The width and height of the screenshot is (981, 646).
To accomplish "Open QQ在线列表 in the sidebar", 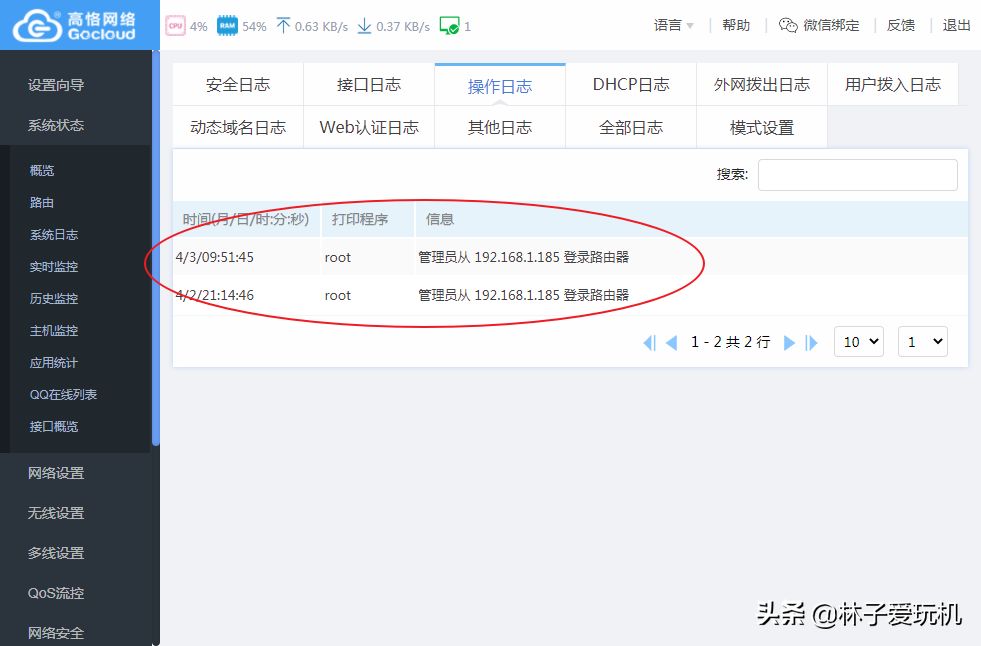I will coord(63,395).
